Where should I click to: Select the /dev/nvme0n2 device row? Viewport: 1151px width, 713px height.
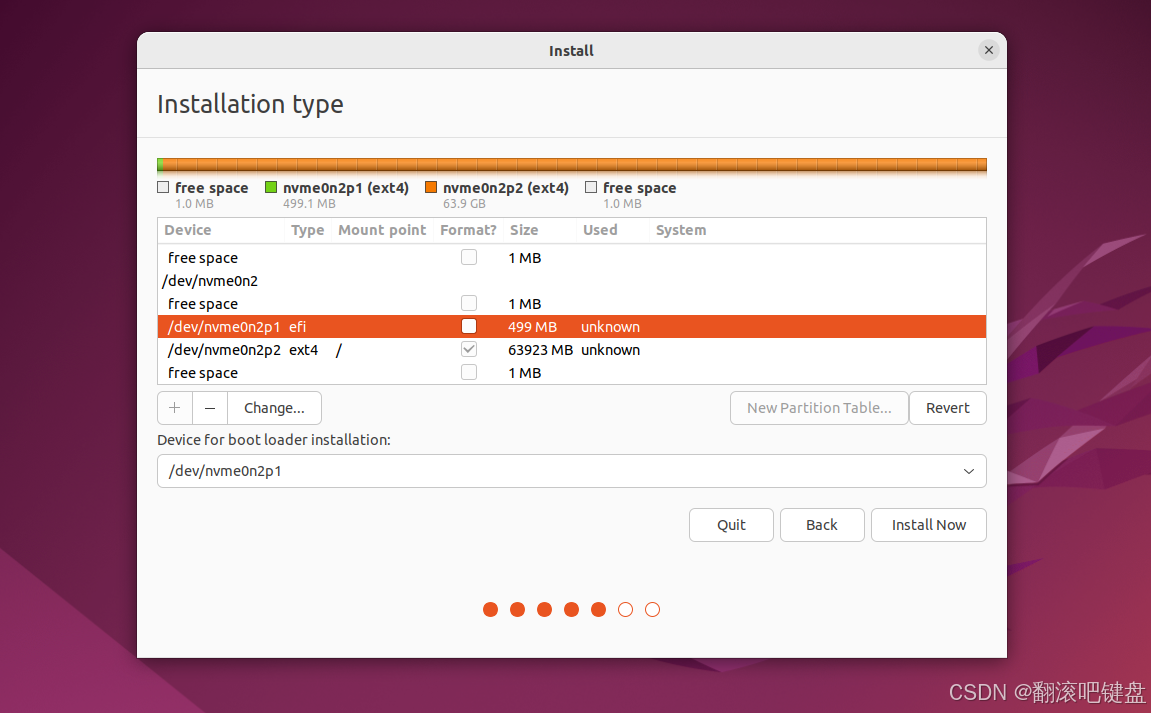pos(572,281)
